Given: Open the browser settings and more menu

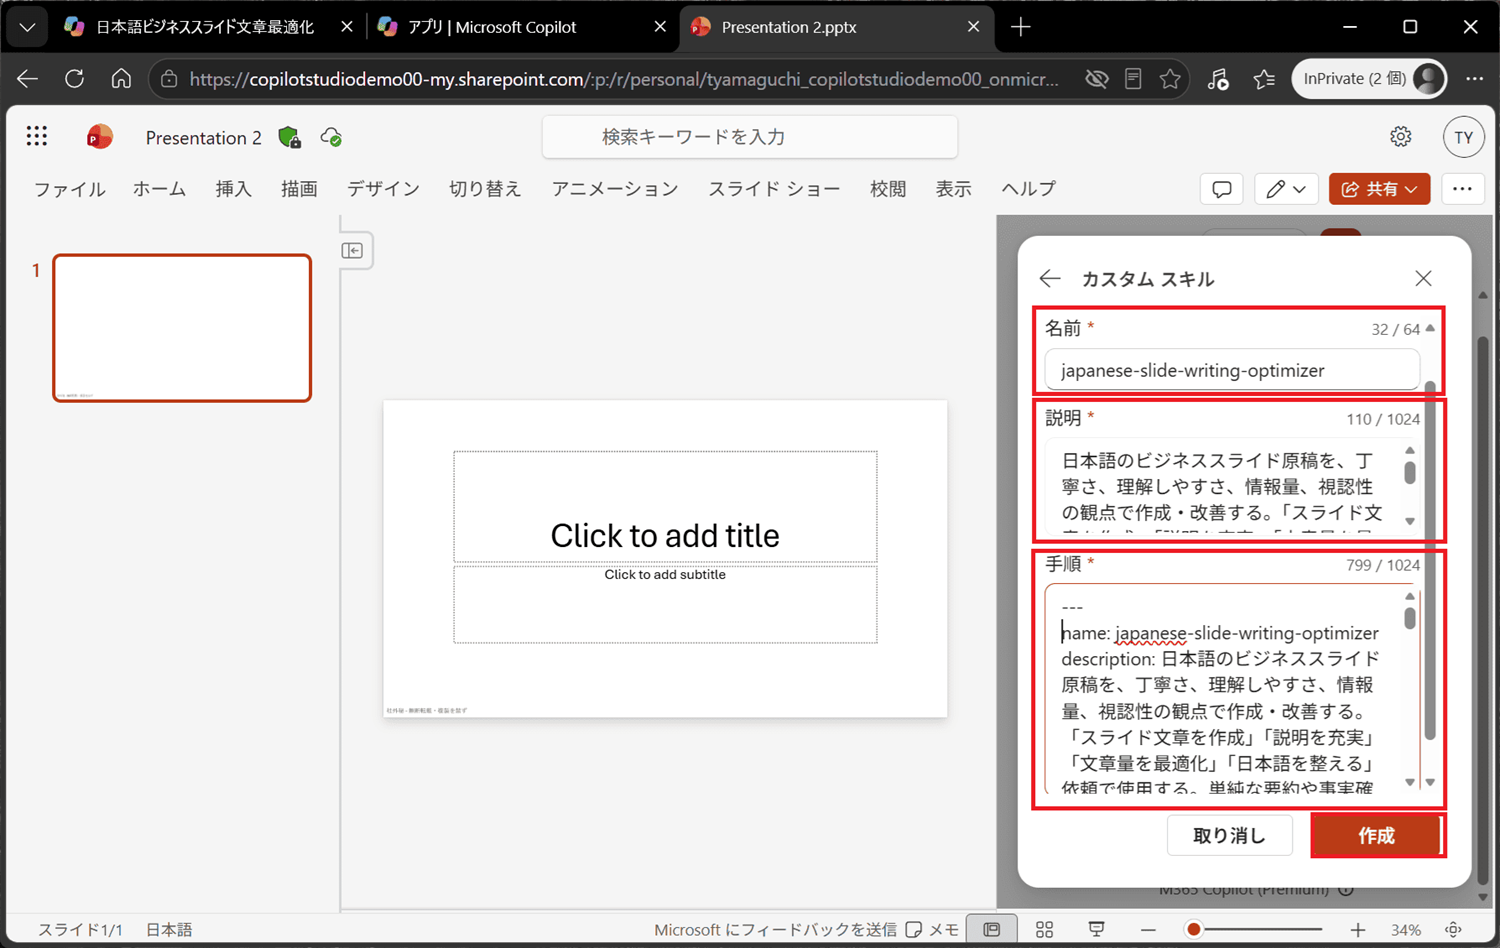Looking at the screenshot, I should click(x=1474, y=78).
